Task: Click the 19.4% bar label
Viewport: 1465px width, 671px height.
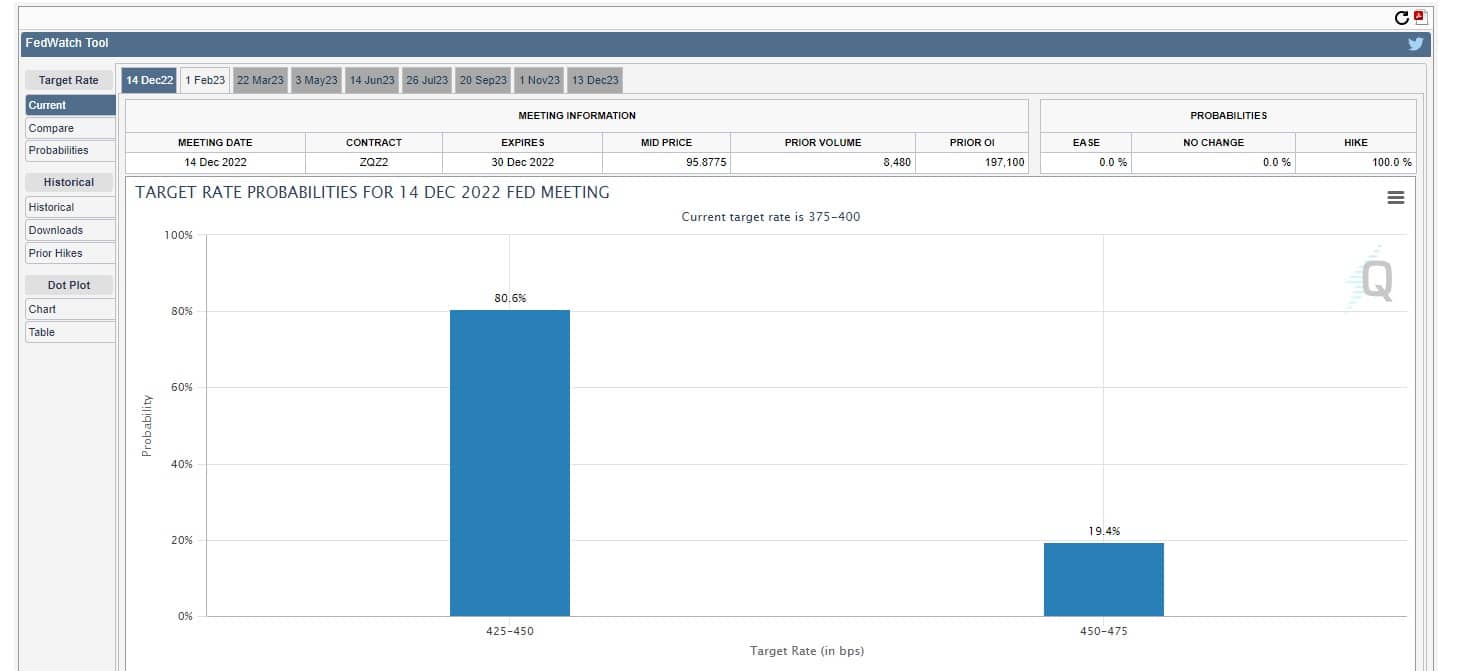Action: tap(1104, 531)
